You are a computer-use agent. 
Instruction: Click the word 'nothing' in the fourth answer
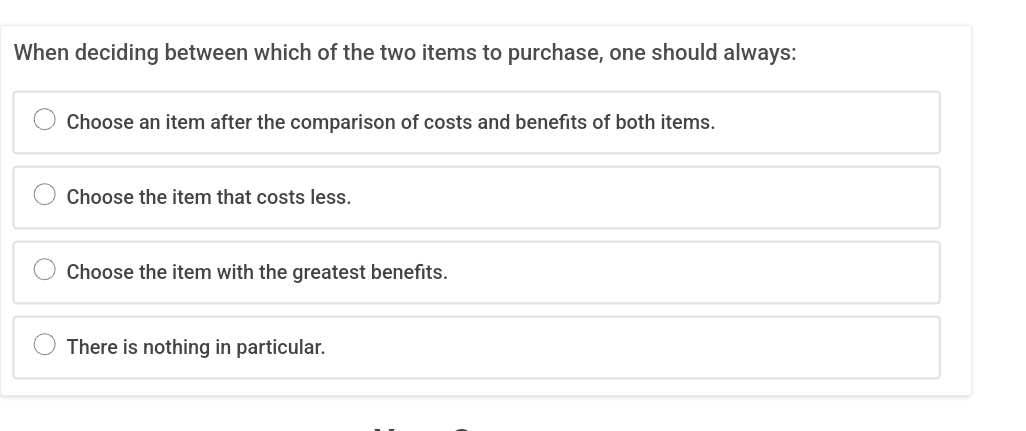coord(176,347)
